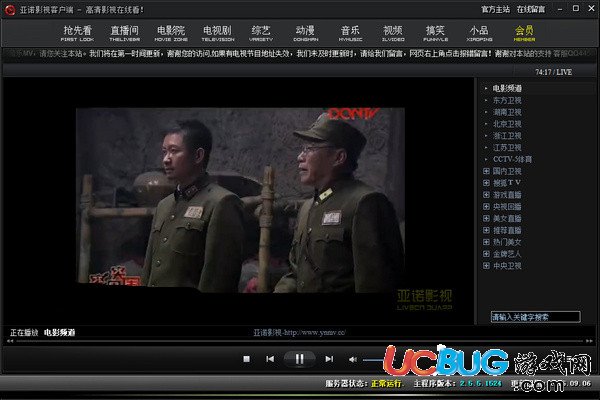This screenshot has height=400, width=600.
Task: Click the 游戏直播 group label
Action: coord(507,195)
